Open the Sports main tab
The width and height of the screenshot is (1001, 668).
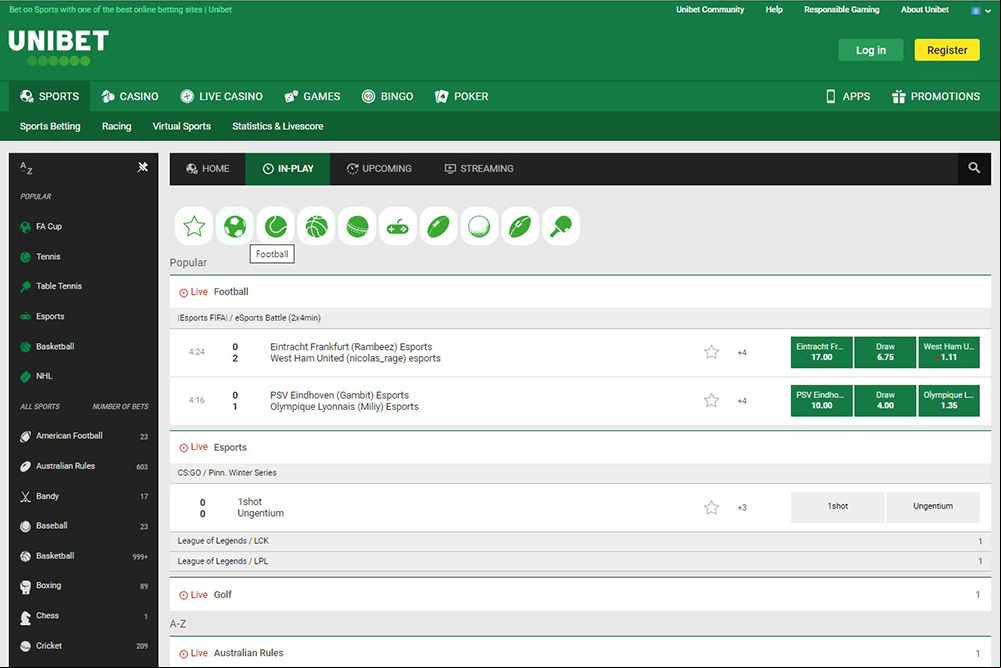[50, 96]
